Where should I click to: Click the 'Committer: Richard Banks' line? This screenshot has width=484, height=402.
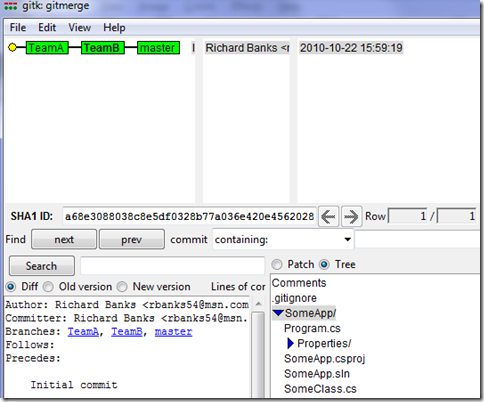click(127, 318)
